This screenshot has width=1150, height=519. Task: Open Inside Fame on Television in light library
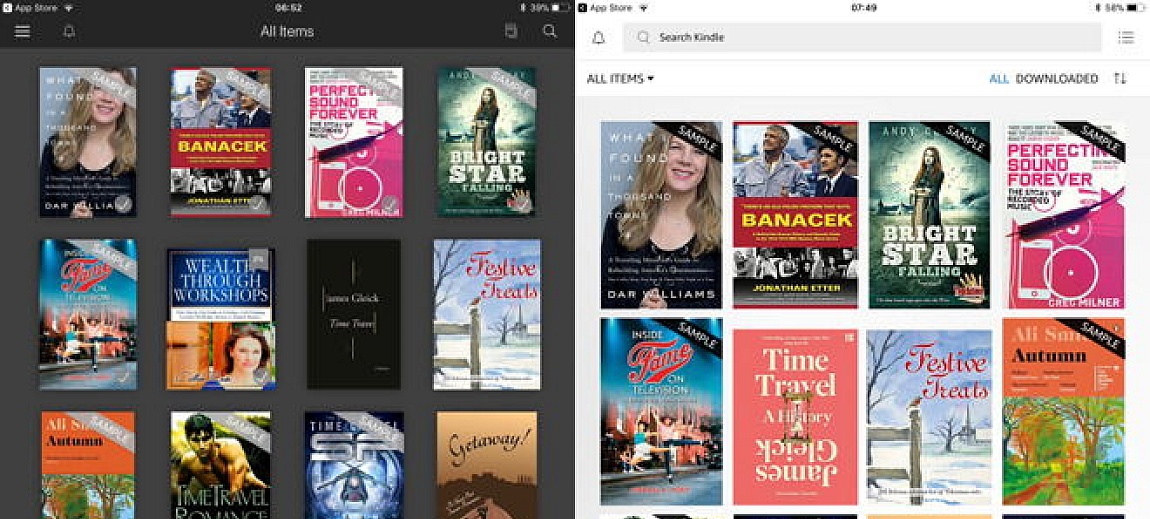(x=662, y=411)
